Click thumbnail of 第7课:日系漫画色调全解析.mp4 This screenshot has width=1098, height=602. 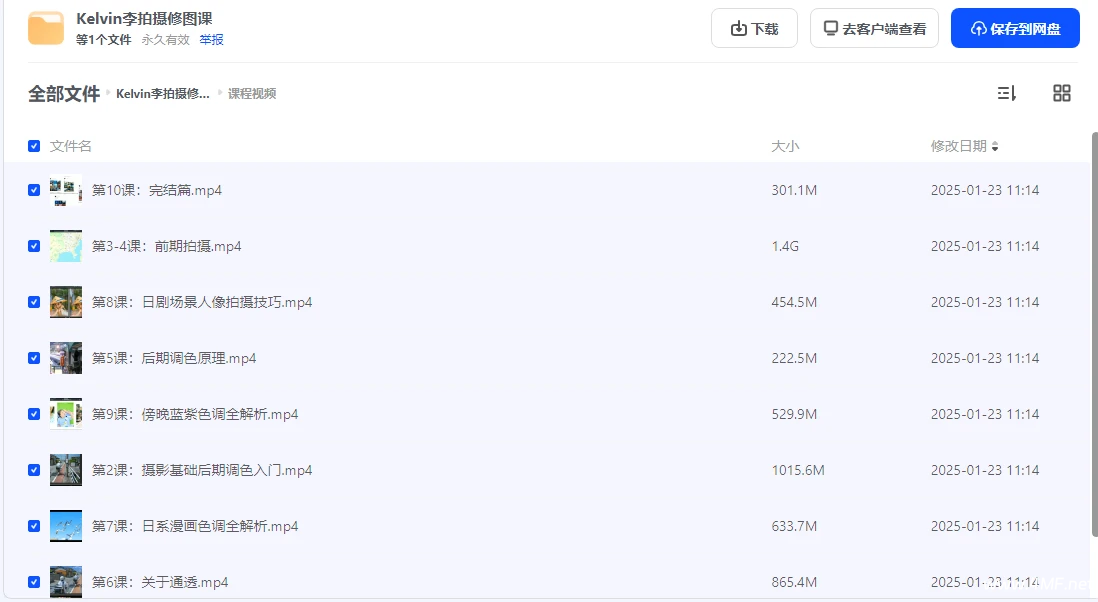[66, 526]
